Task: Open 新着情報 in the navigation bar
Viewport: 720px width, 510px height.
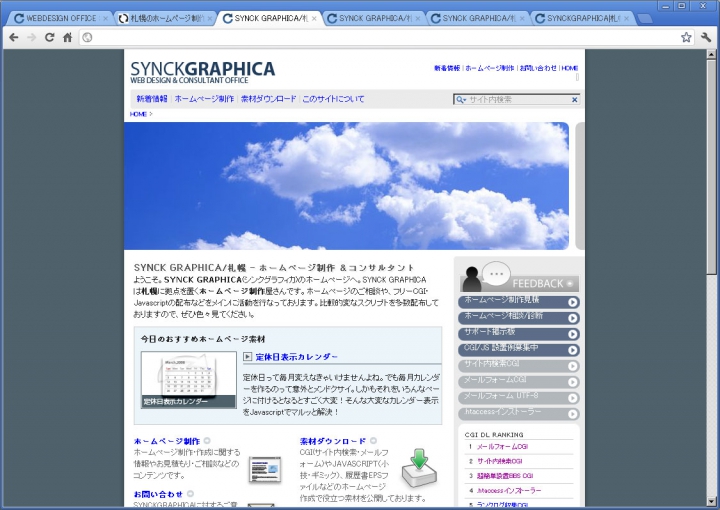Action: point(152,99)
